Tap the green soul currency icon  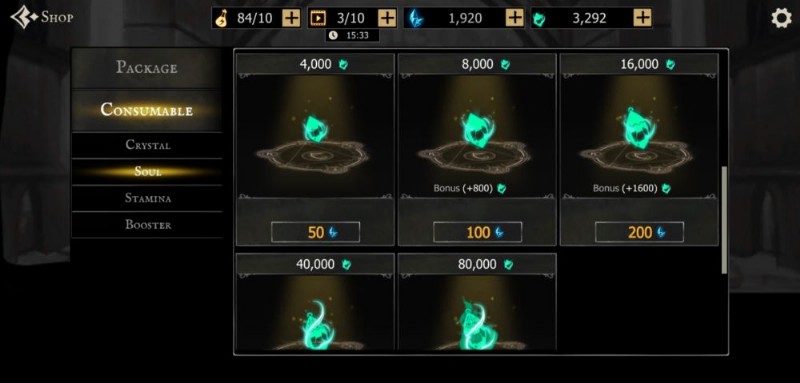(539, 19)
